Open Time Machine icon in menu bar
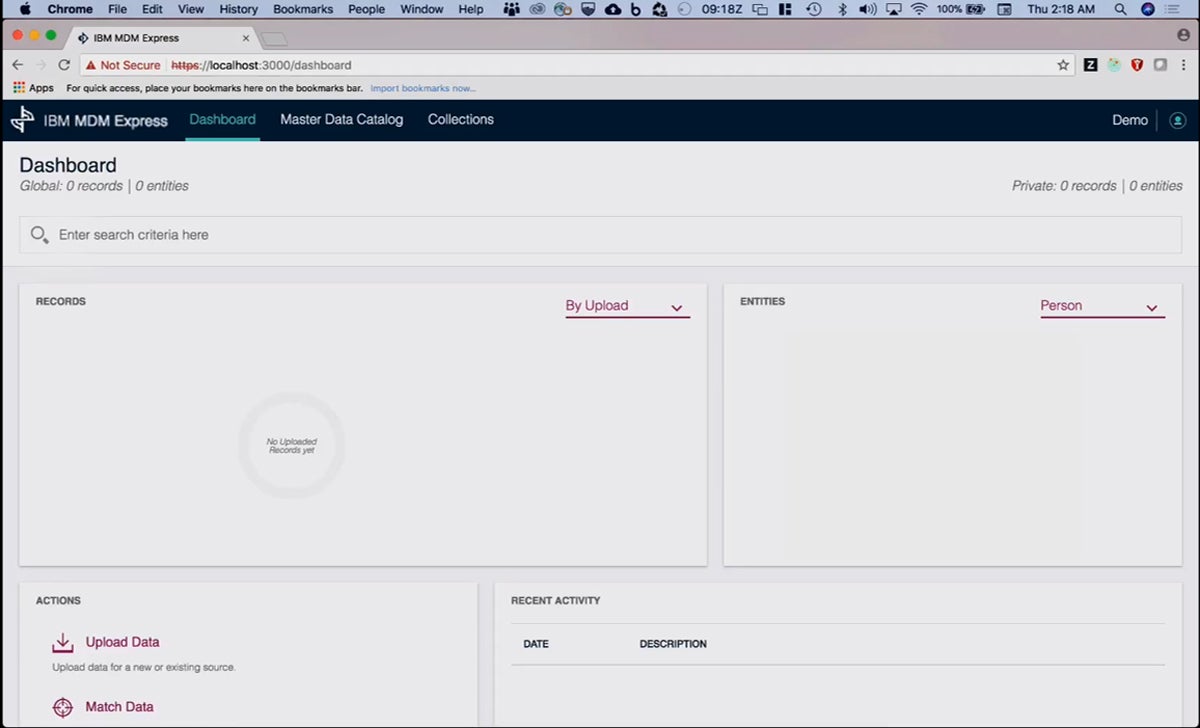 click(x=814, y=9)
